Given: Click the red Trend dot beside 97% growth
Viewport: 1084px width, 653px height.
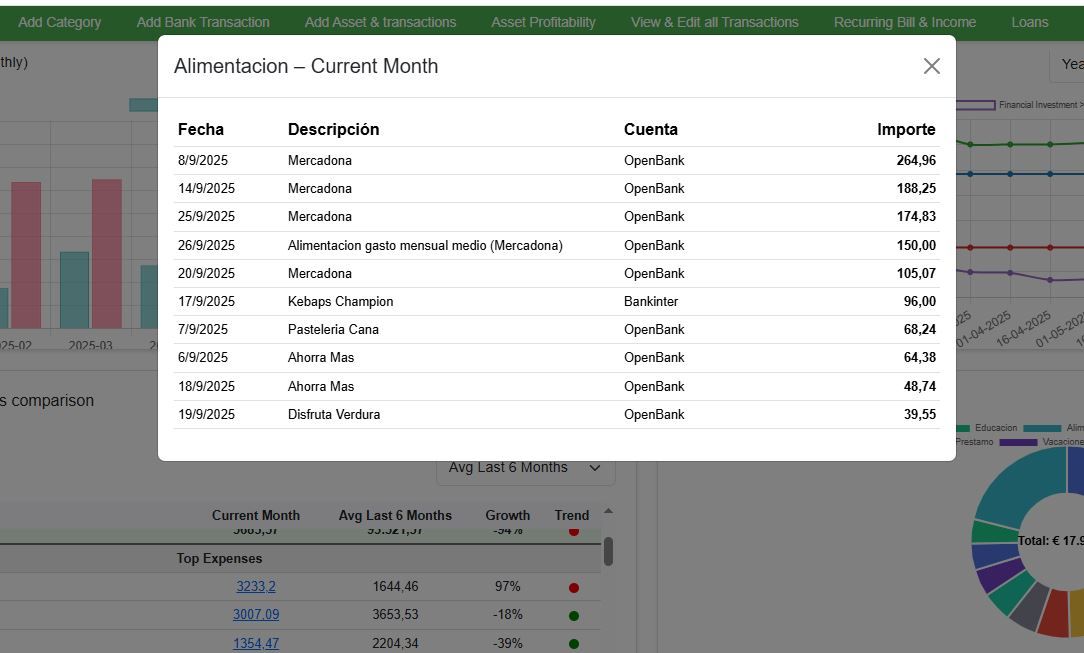Looking at the screenshot, I should click(x=574, y=588).
